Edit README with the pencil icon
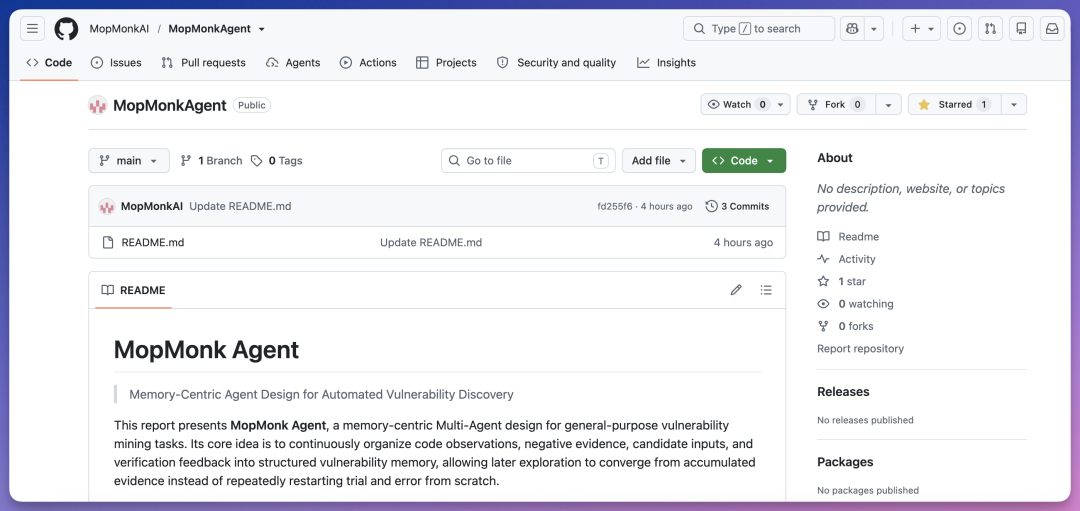1080x511 pixels. (x=736, y=290)
